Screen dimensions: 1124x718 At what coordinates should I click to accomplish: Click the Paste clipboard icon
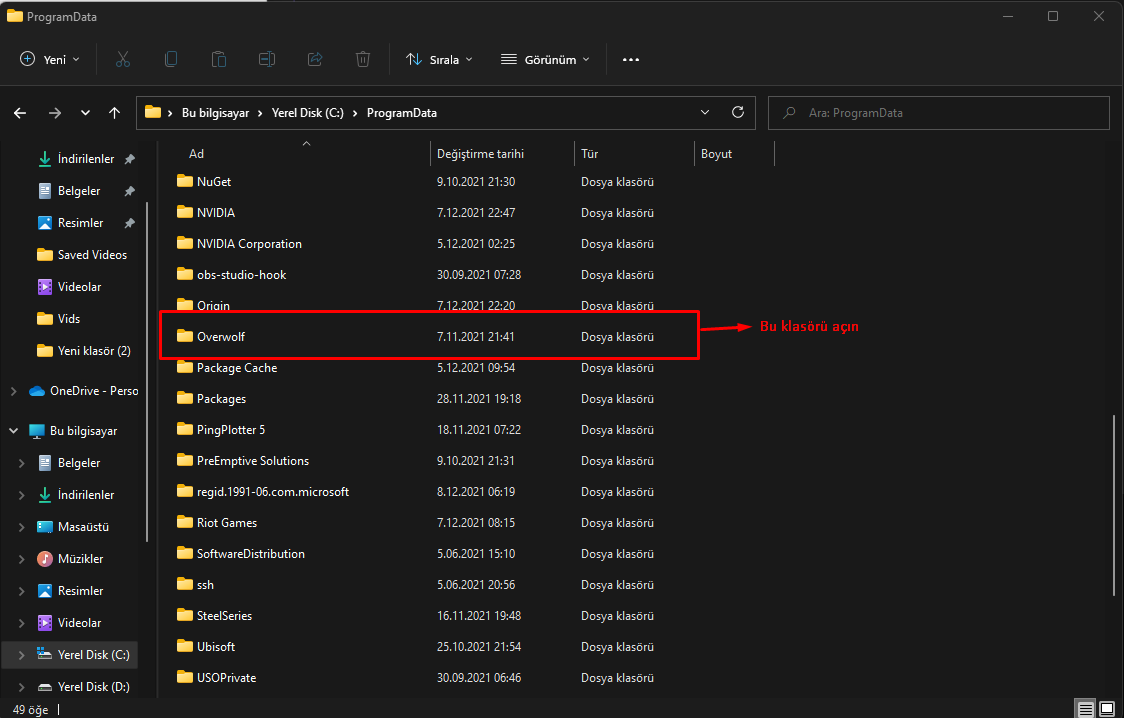(x=219, y=60)
